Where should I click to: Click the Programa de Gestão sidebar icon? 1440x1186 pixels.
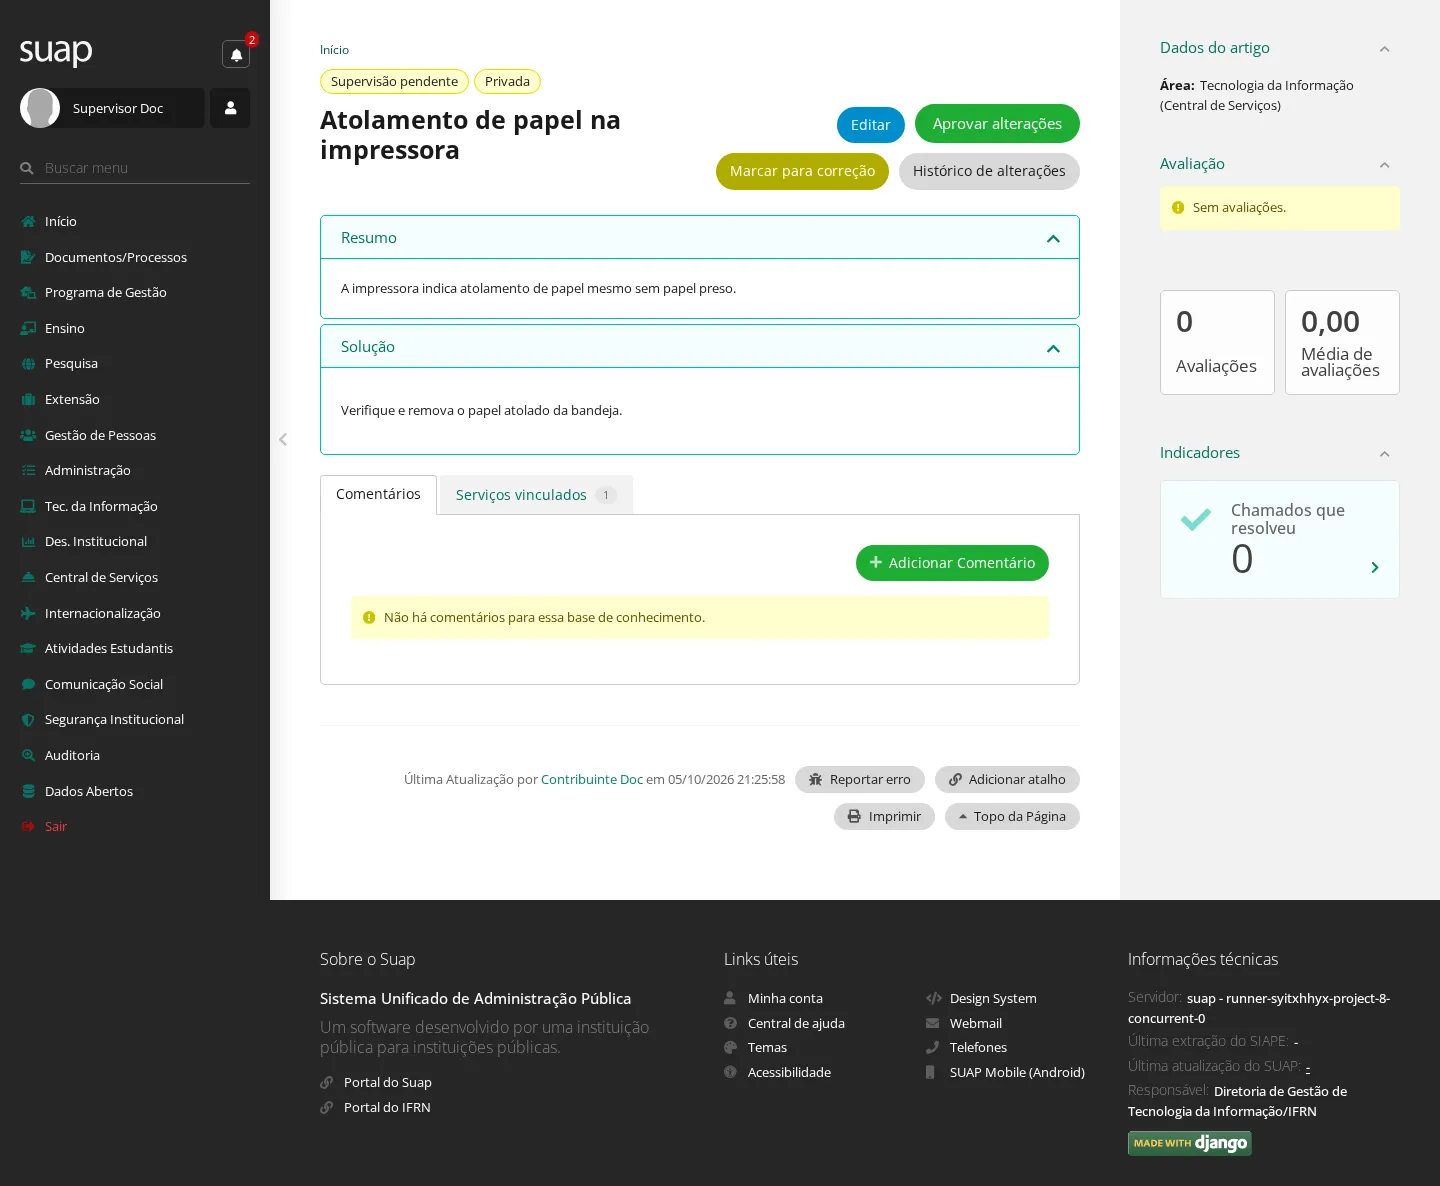coord(28,293)
